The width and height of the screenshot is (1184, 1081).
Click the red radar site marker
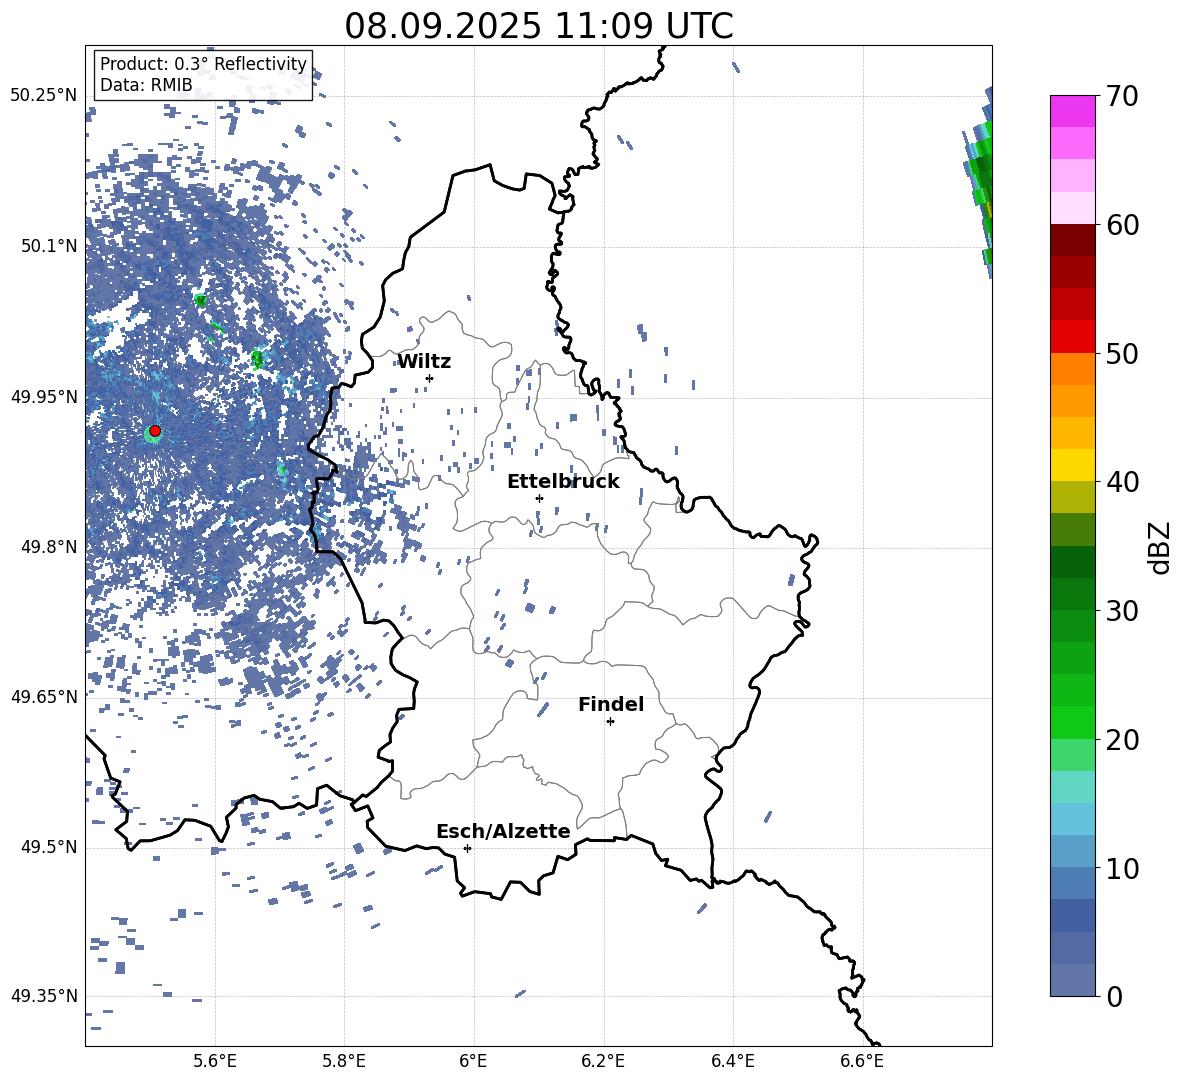click(155, 431)
